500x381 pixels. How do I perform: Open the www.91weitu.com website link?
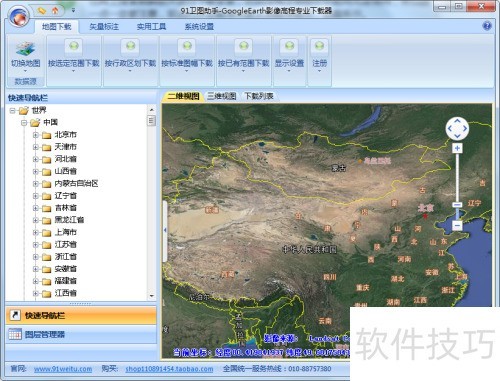(63, 369)
